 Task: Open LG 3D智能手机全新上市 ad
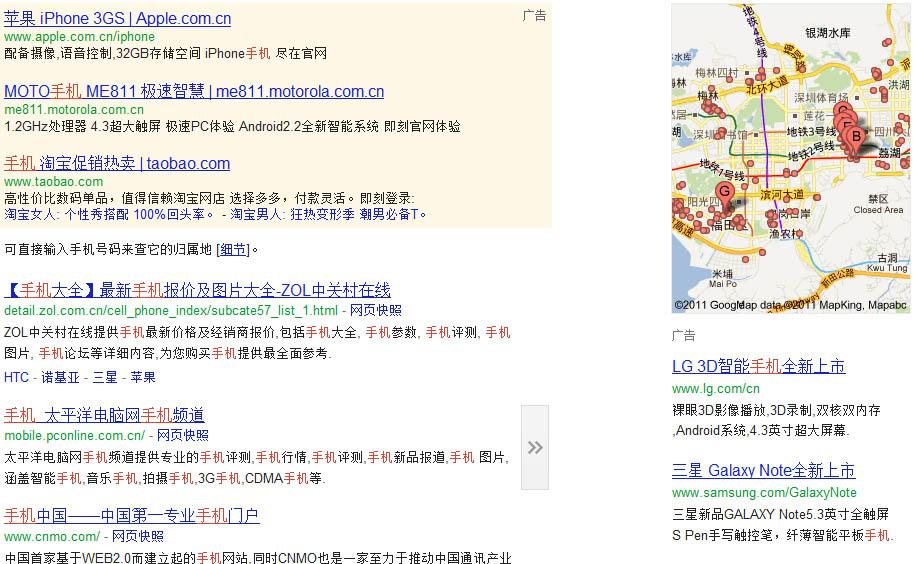coord(759,366)
